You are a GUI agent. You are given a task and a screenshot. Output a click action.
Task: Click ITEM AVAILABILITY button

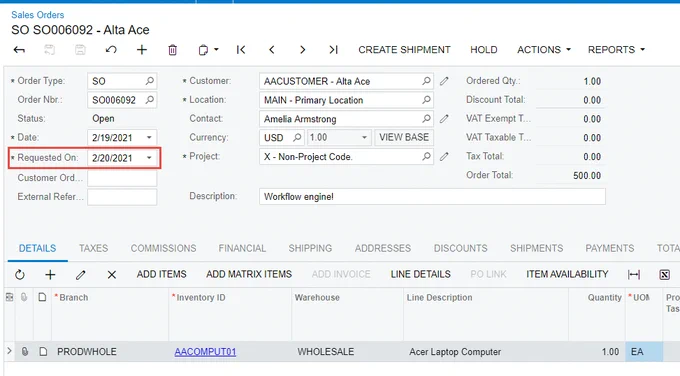point(567,275)
